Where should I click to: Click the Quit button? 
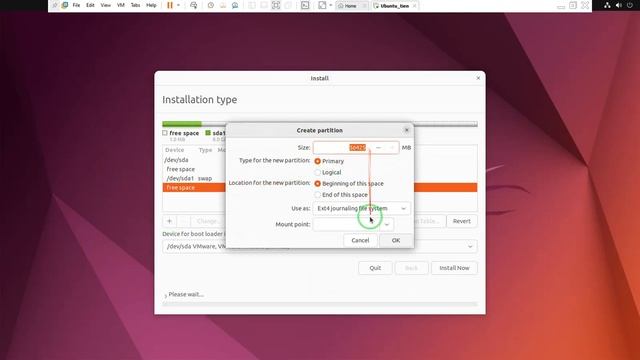(375, 268)
